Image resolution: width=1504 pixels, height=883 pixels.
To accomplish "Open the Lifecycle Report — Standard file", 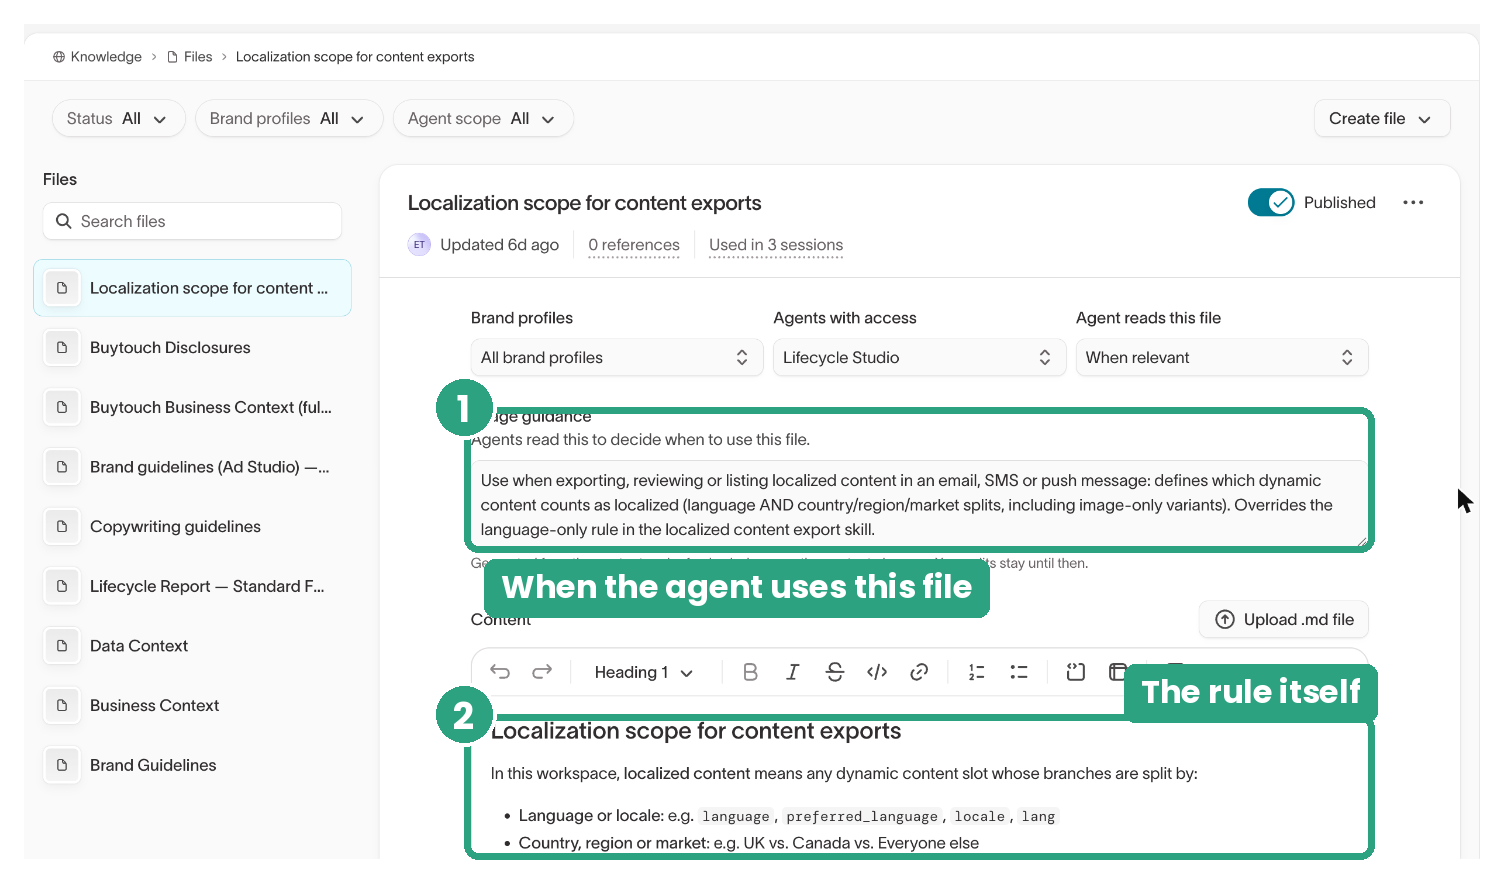I will click(192, 586).
